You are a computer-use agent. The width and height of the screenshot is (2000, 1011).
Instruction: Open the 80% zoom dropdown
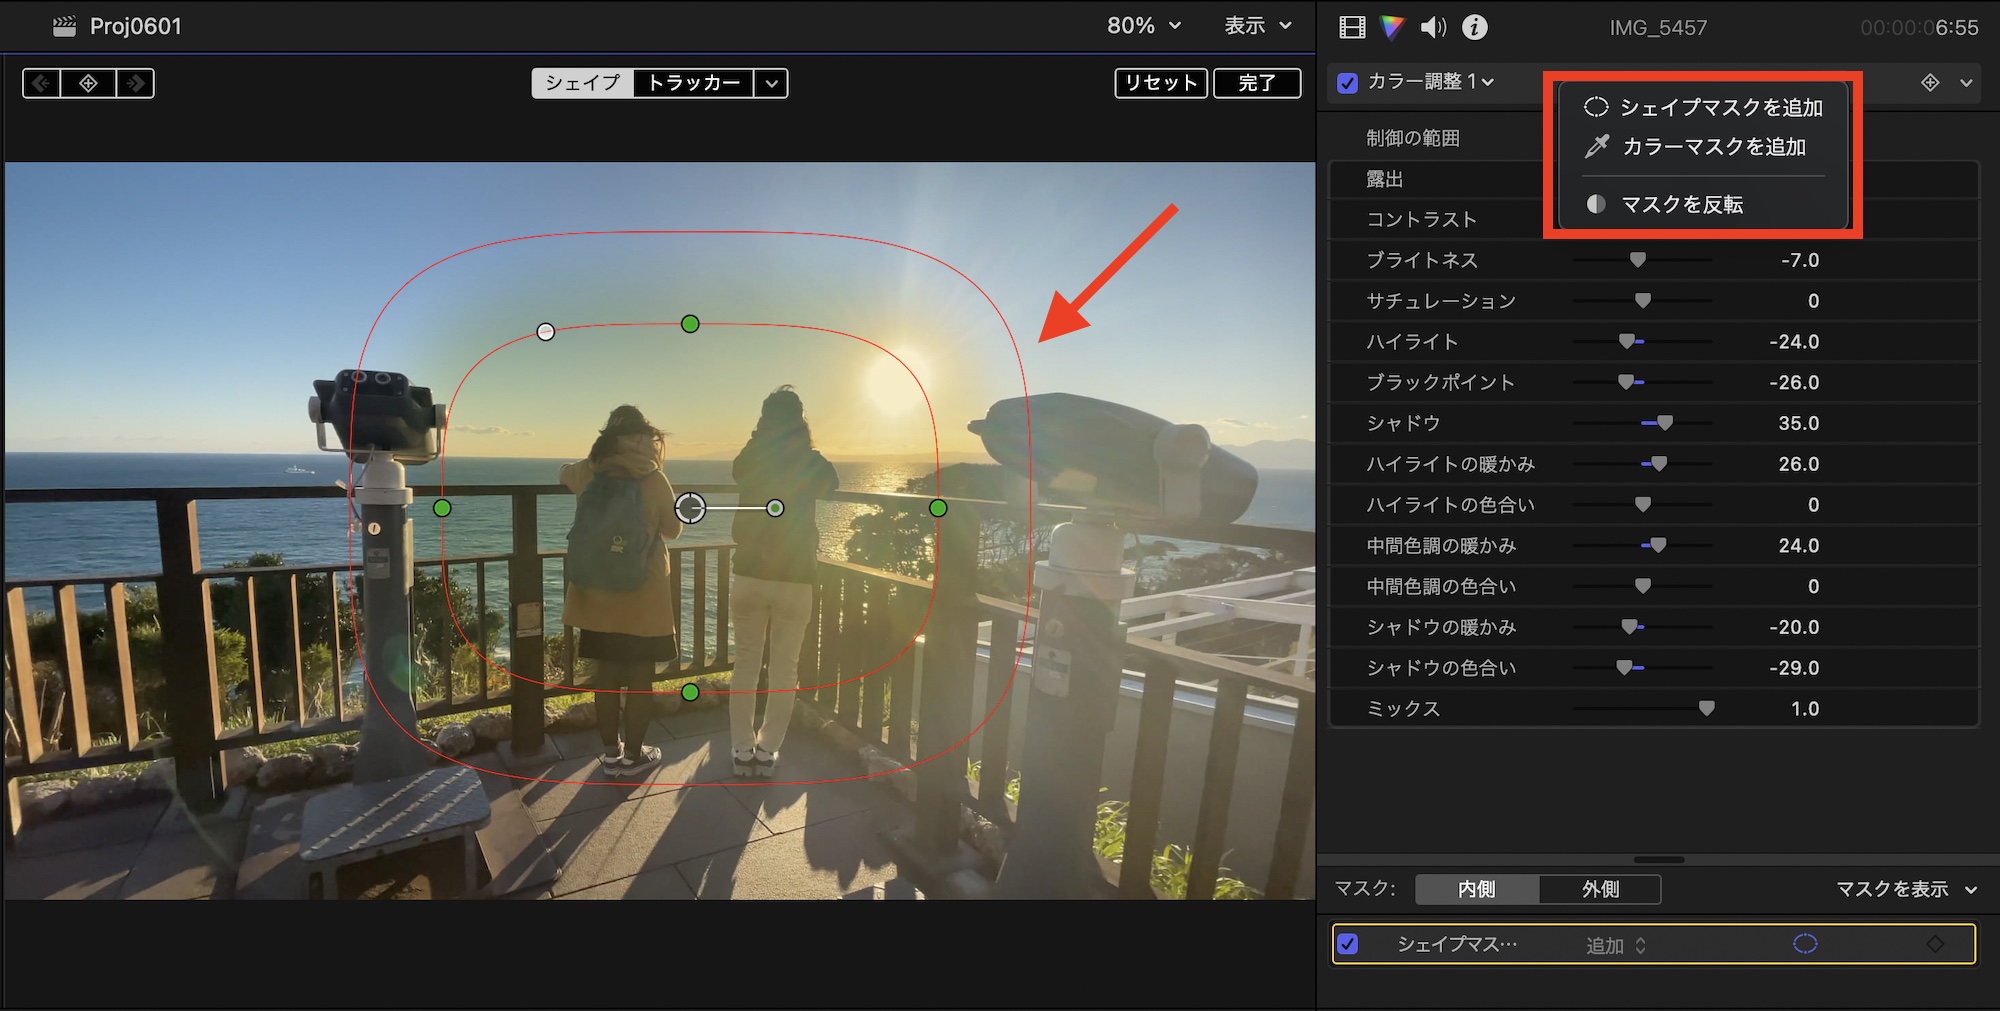click(1144, 26)
